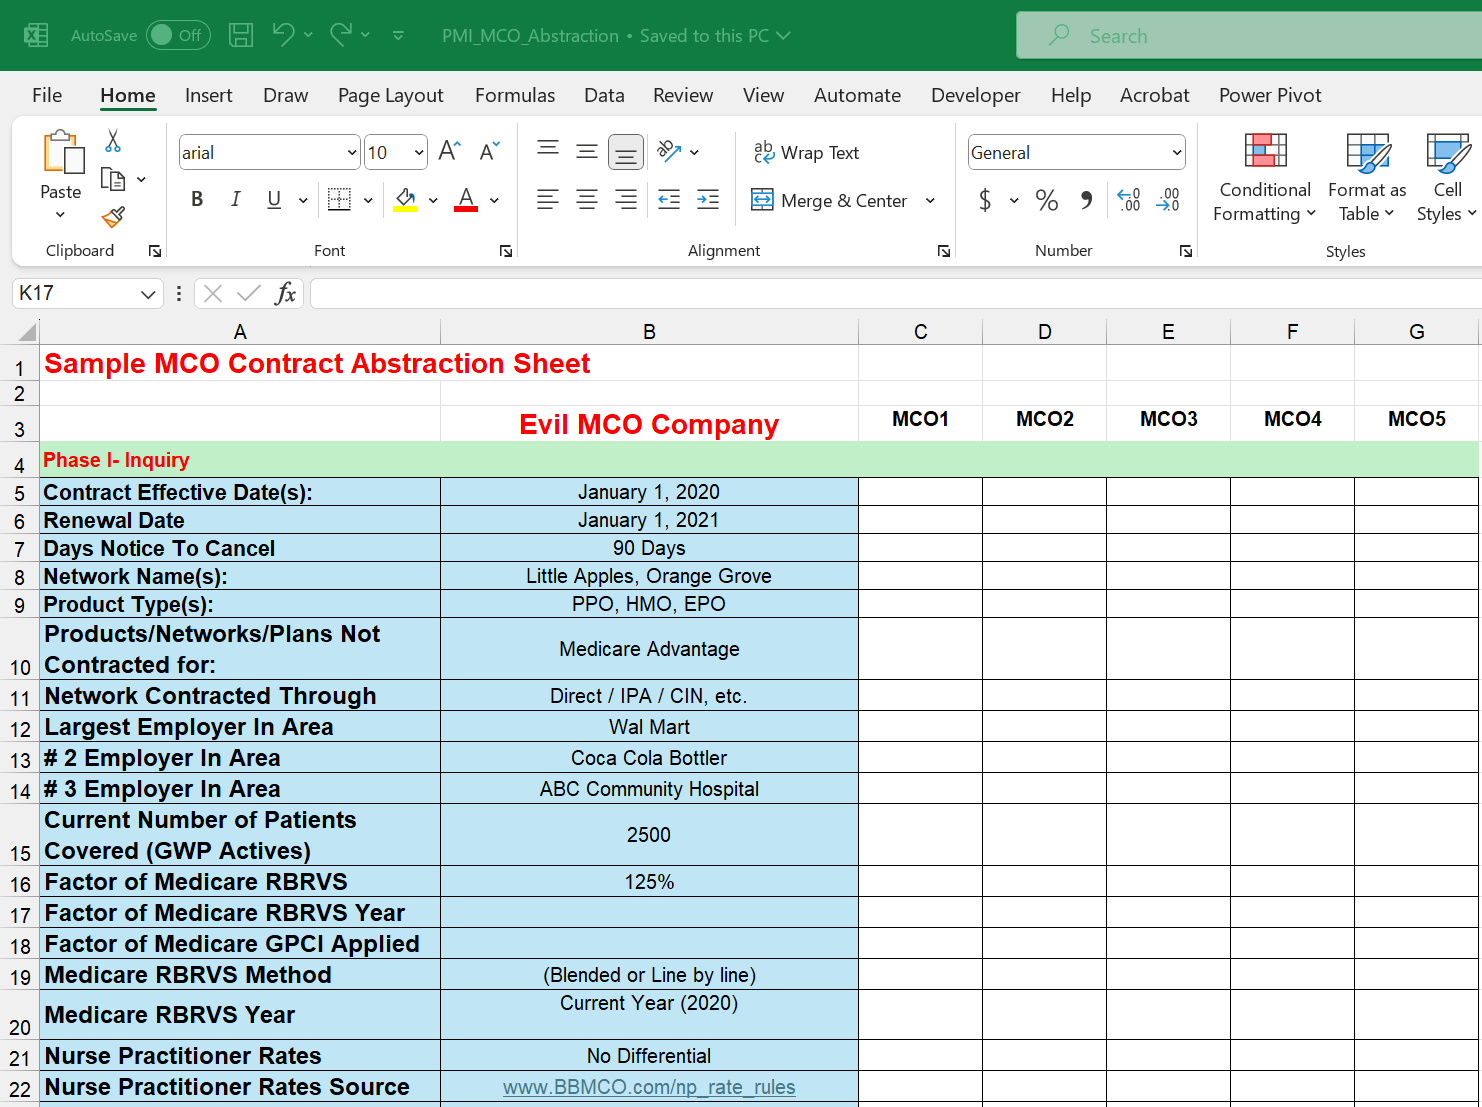Open the Merge & Center dropdown arrow
The width and height of the screenshot is (1482, 1107).
930,200
